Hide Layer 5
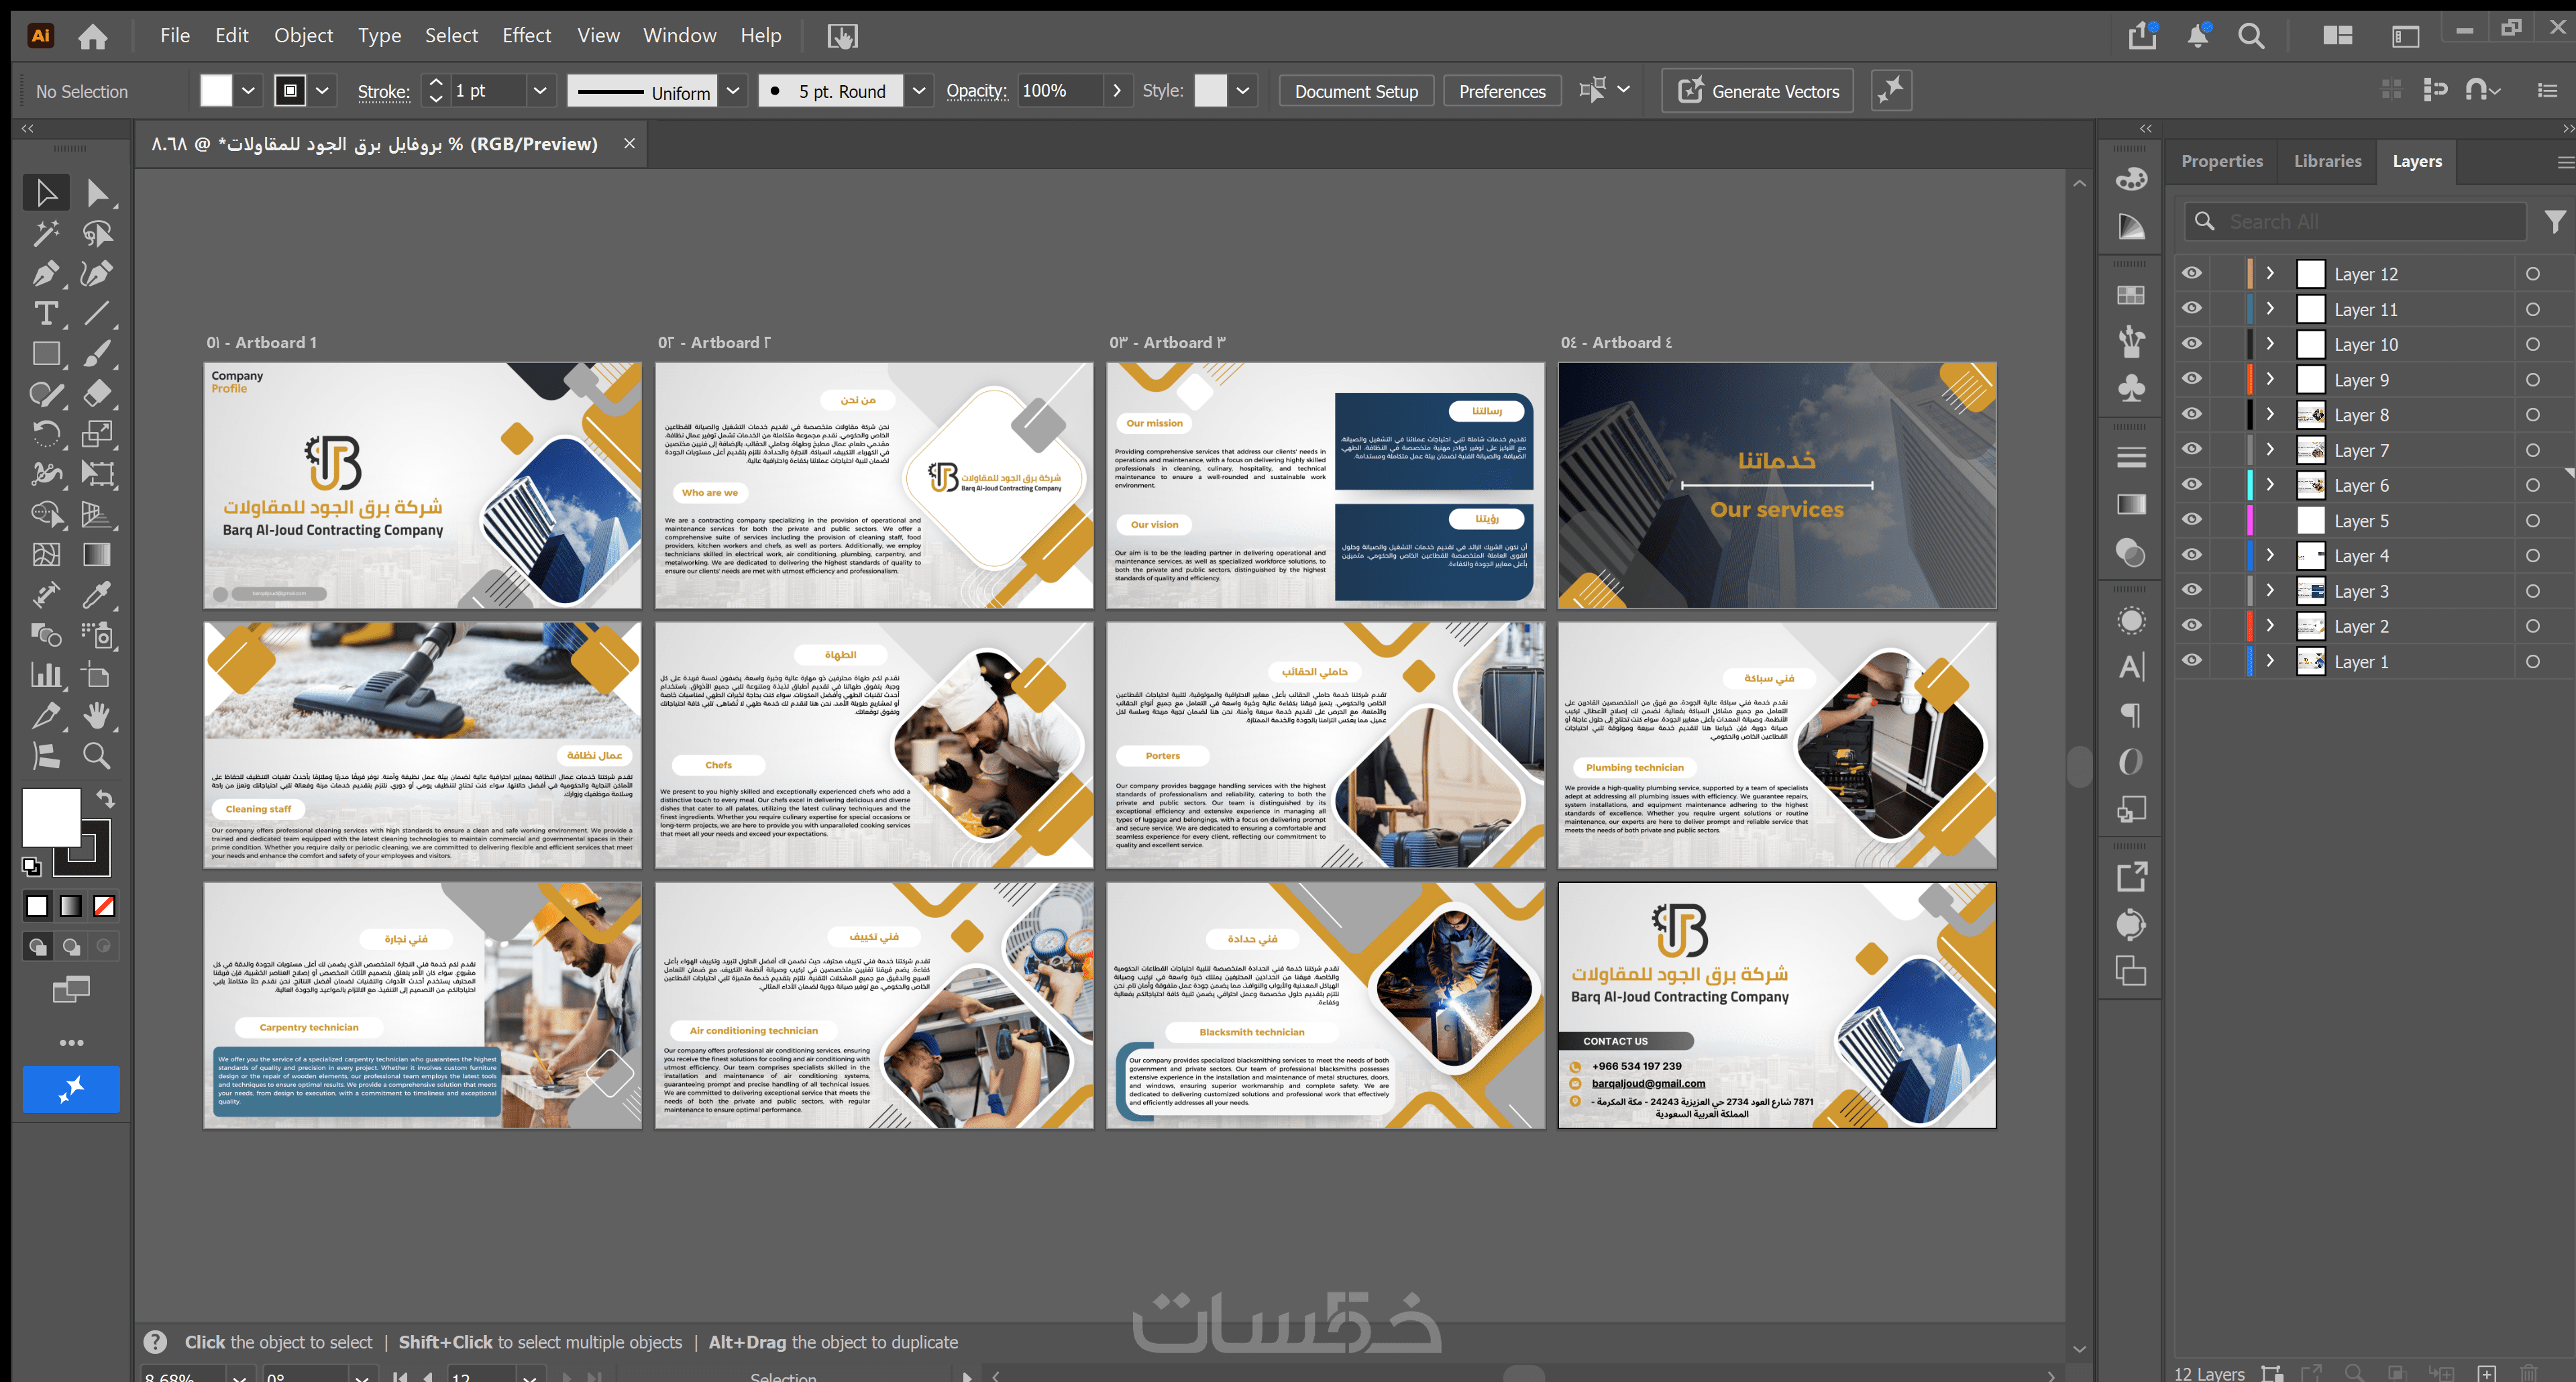Screen dimensions: 2576x1382 pos(2191,520)
